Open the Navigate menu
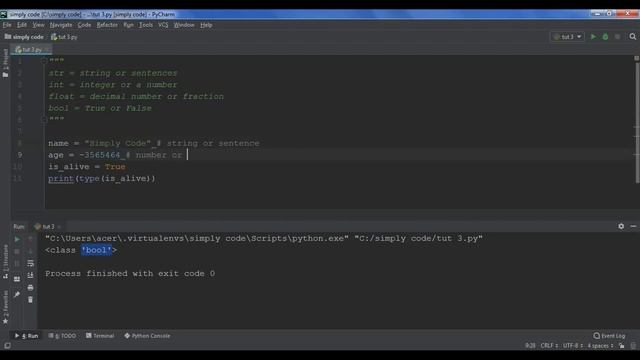Image resolution: width=640 pixels, height=360 pixels. 61,25
